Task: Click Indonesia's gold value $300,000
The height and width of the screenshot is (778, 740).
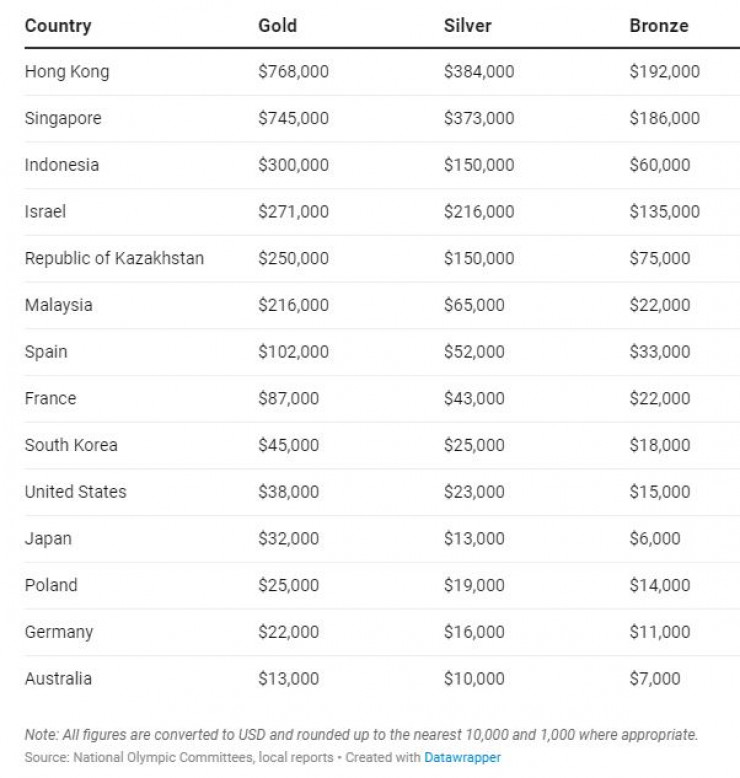Action: click(x=293, y=165)
